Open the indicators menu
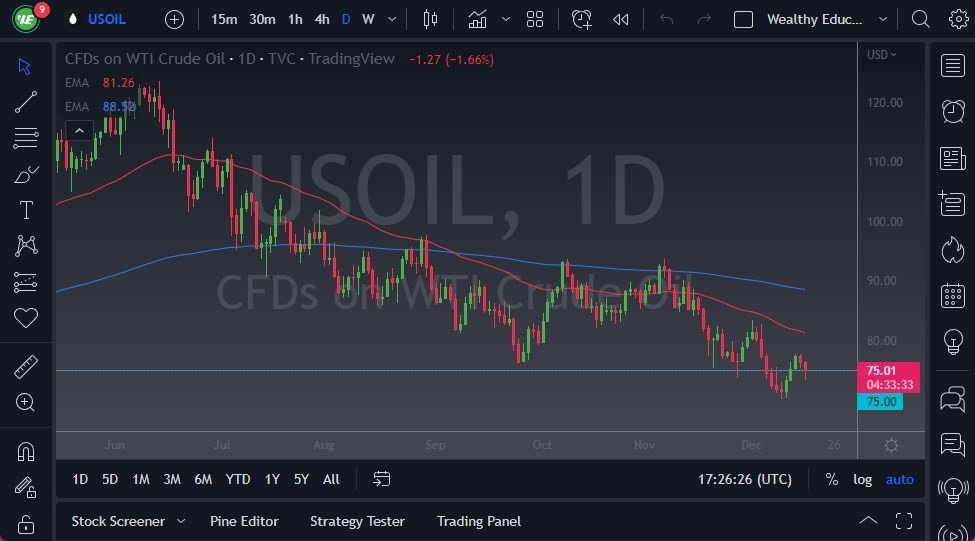This screenshot has height=541, width=975. pos(477,19)
